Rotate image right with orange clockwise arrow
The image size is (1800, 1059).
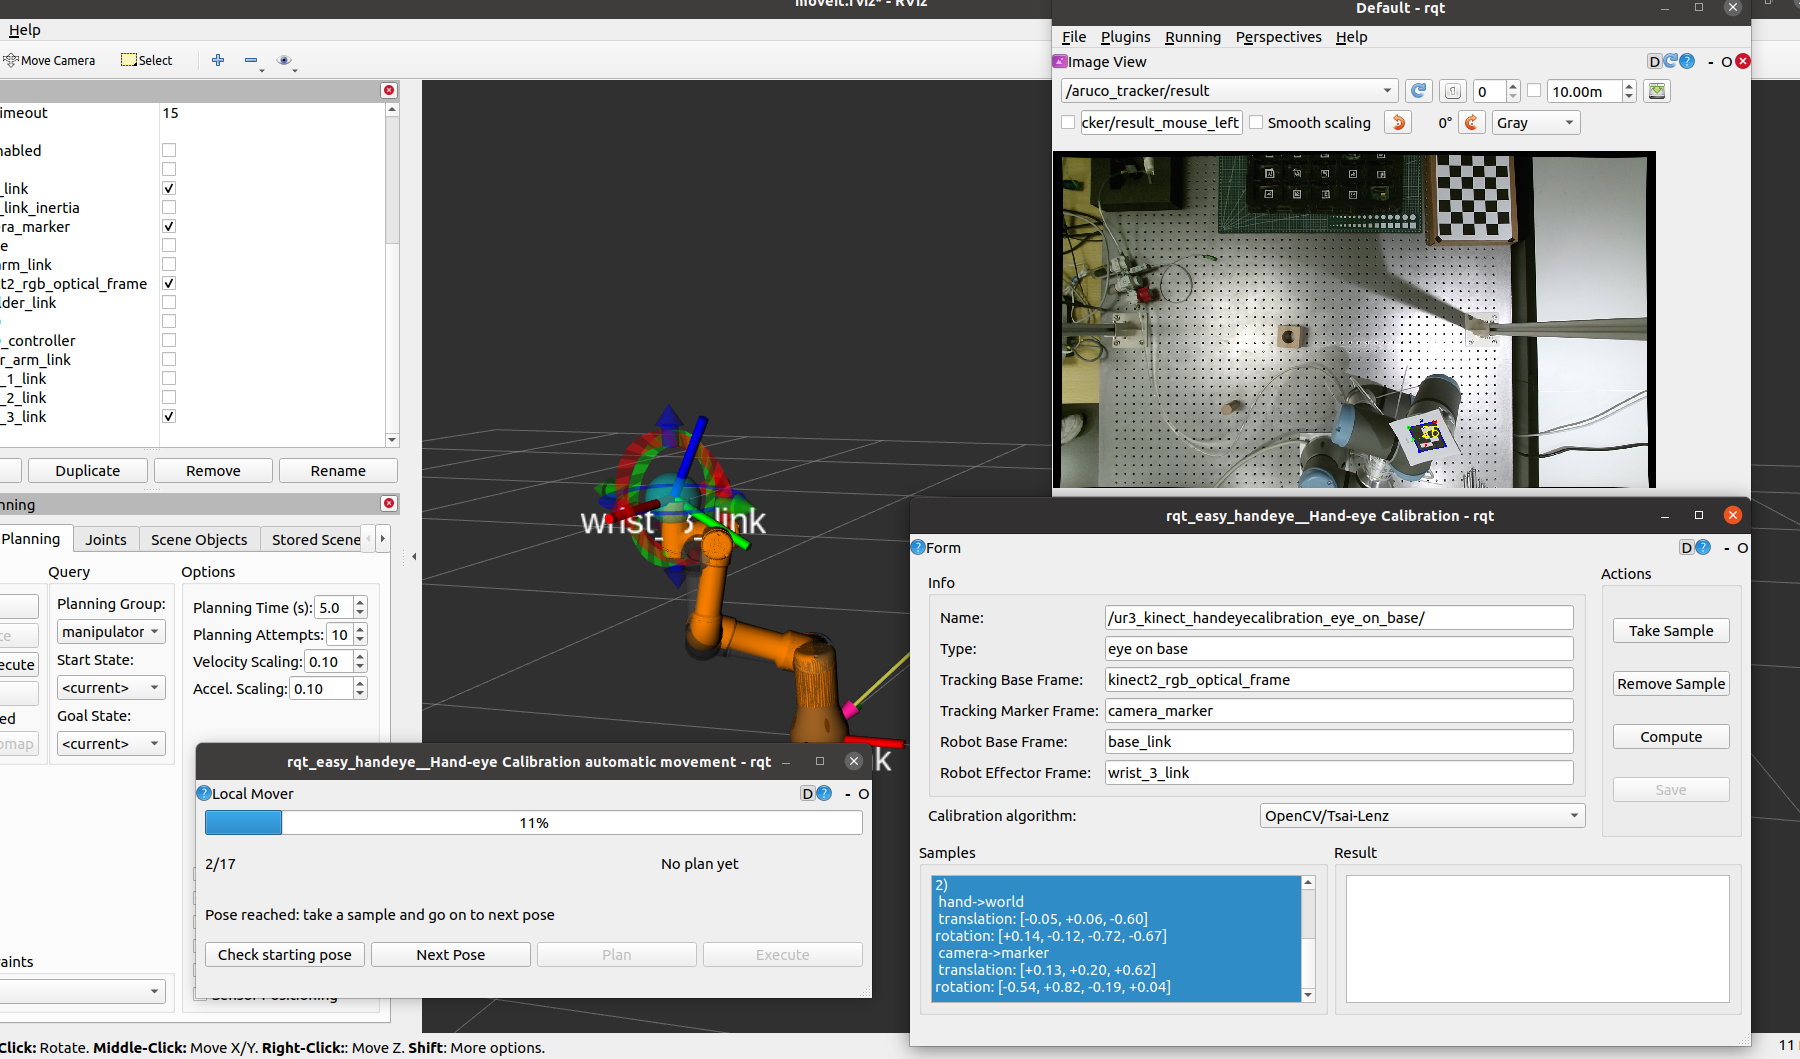(x=1471, y=122)
